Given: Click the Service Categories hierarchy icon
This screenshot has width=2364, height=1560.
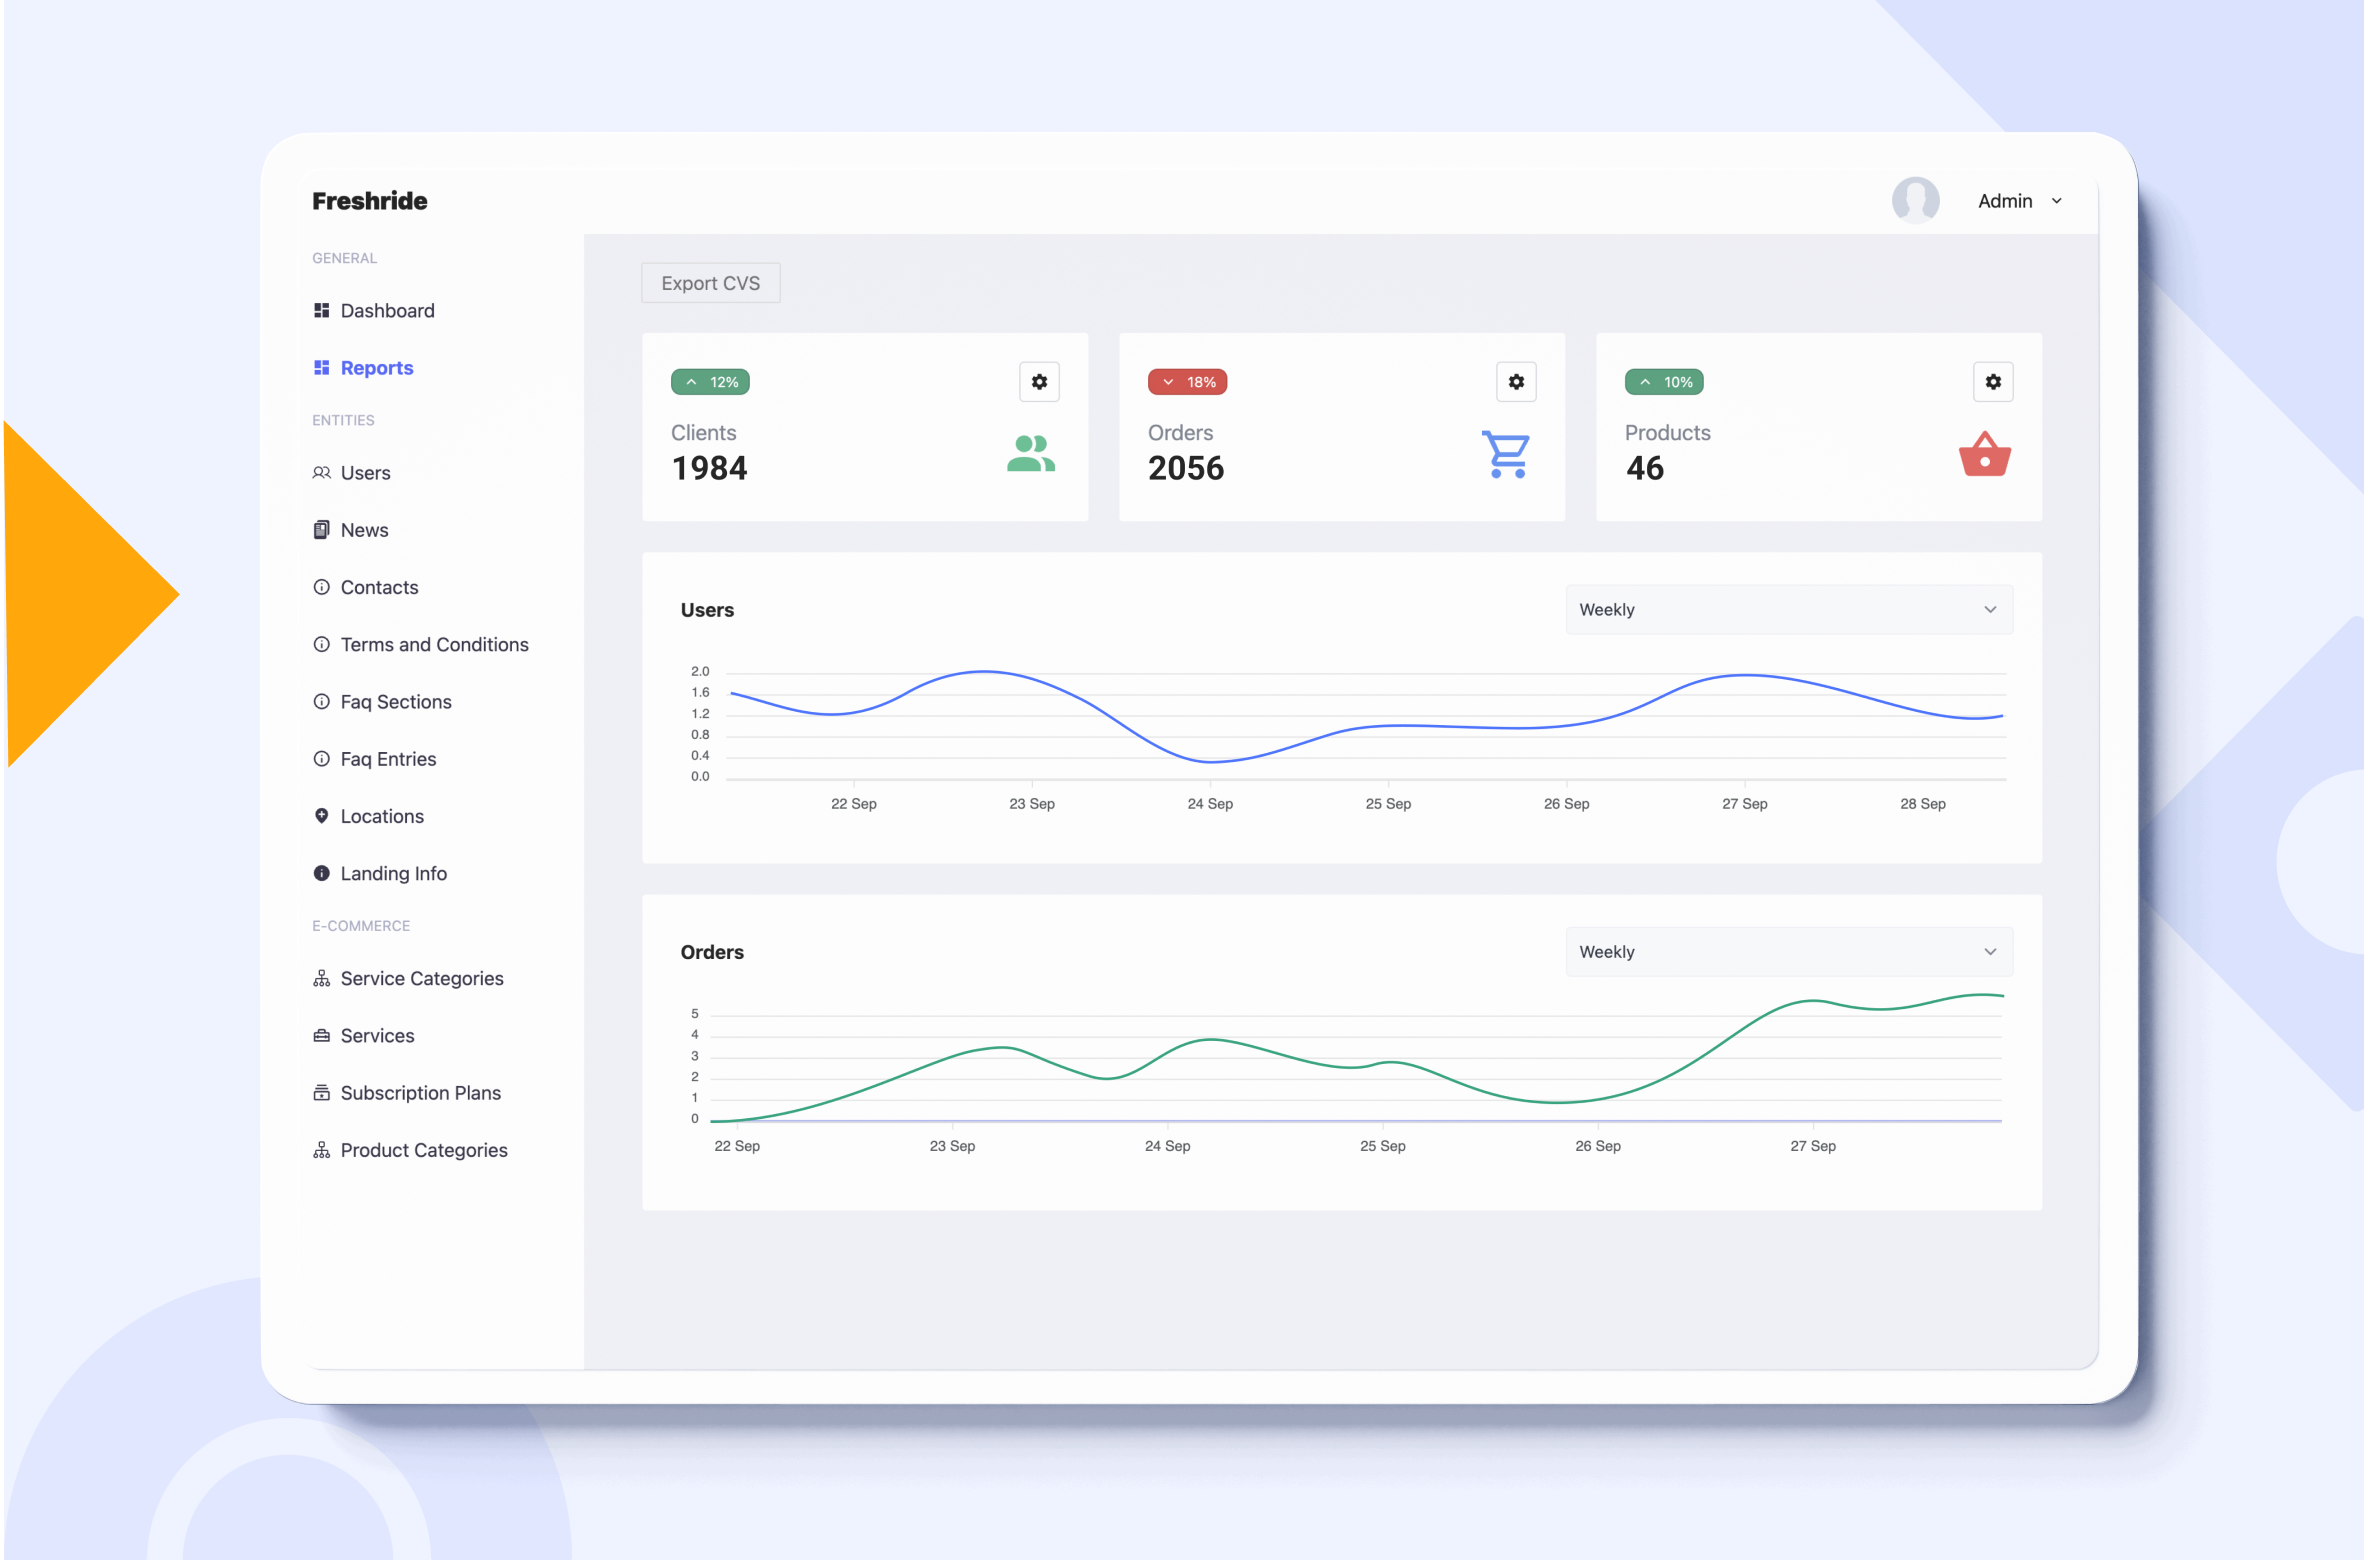Looking at the screenshot, I should [x=321, y=979].
